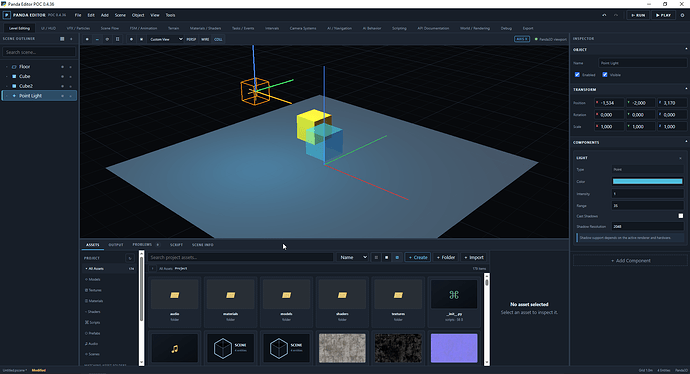Switch assets to medium tile view icon

tap(387, 257)
